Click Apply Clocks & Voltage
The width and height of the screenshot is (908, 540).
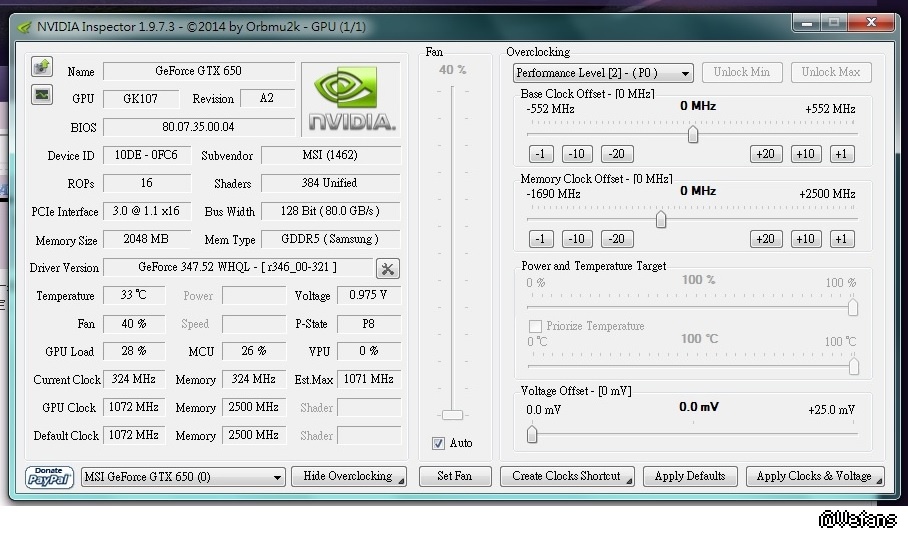pyautogui.click(x=814, y=477)
